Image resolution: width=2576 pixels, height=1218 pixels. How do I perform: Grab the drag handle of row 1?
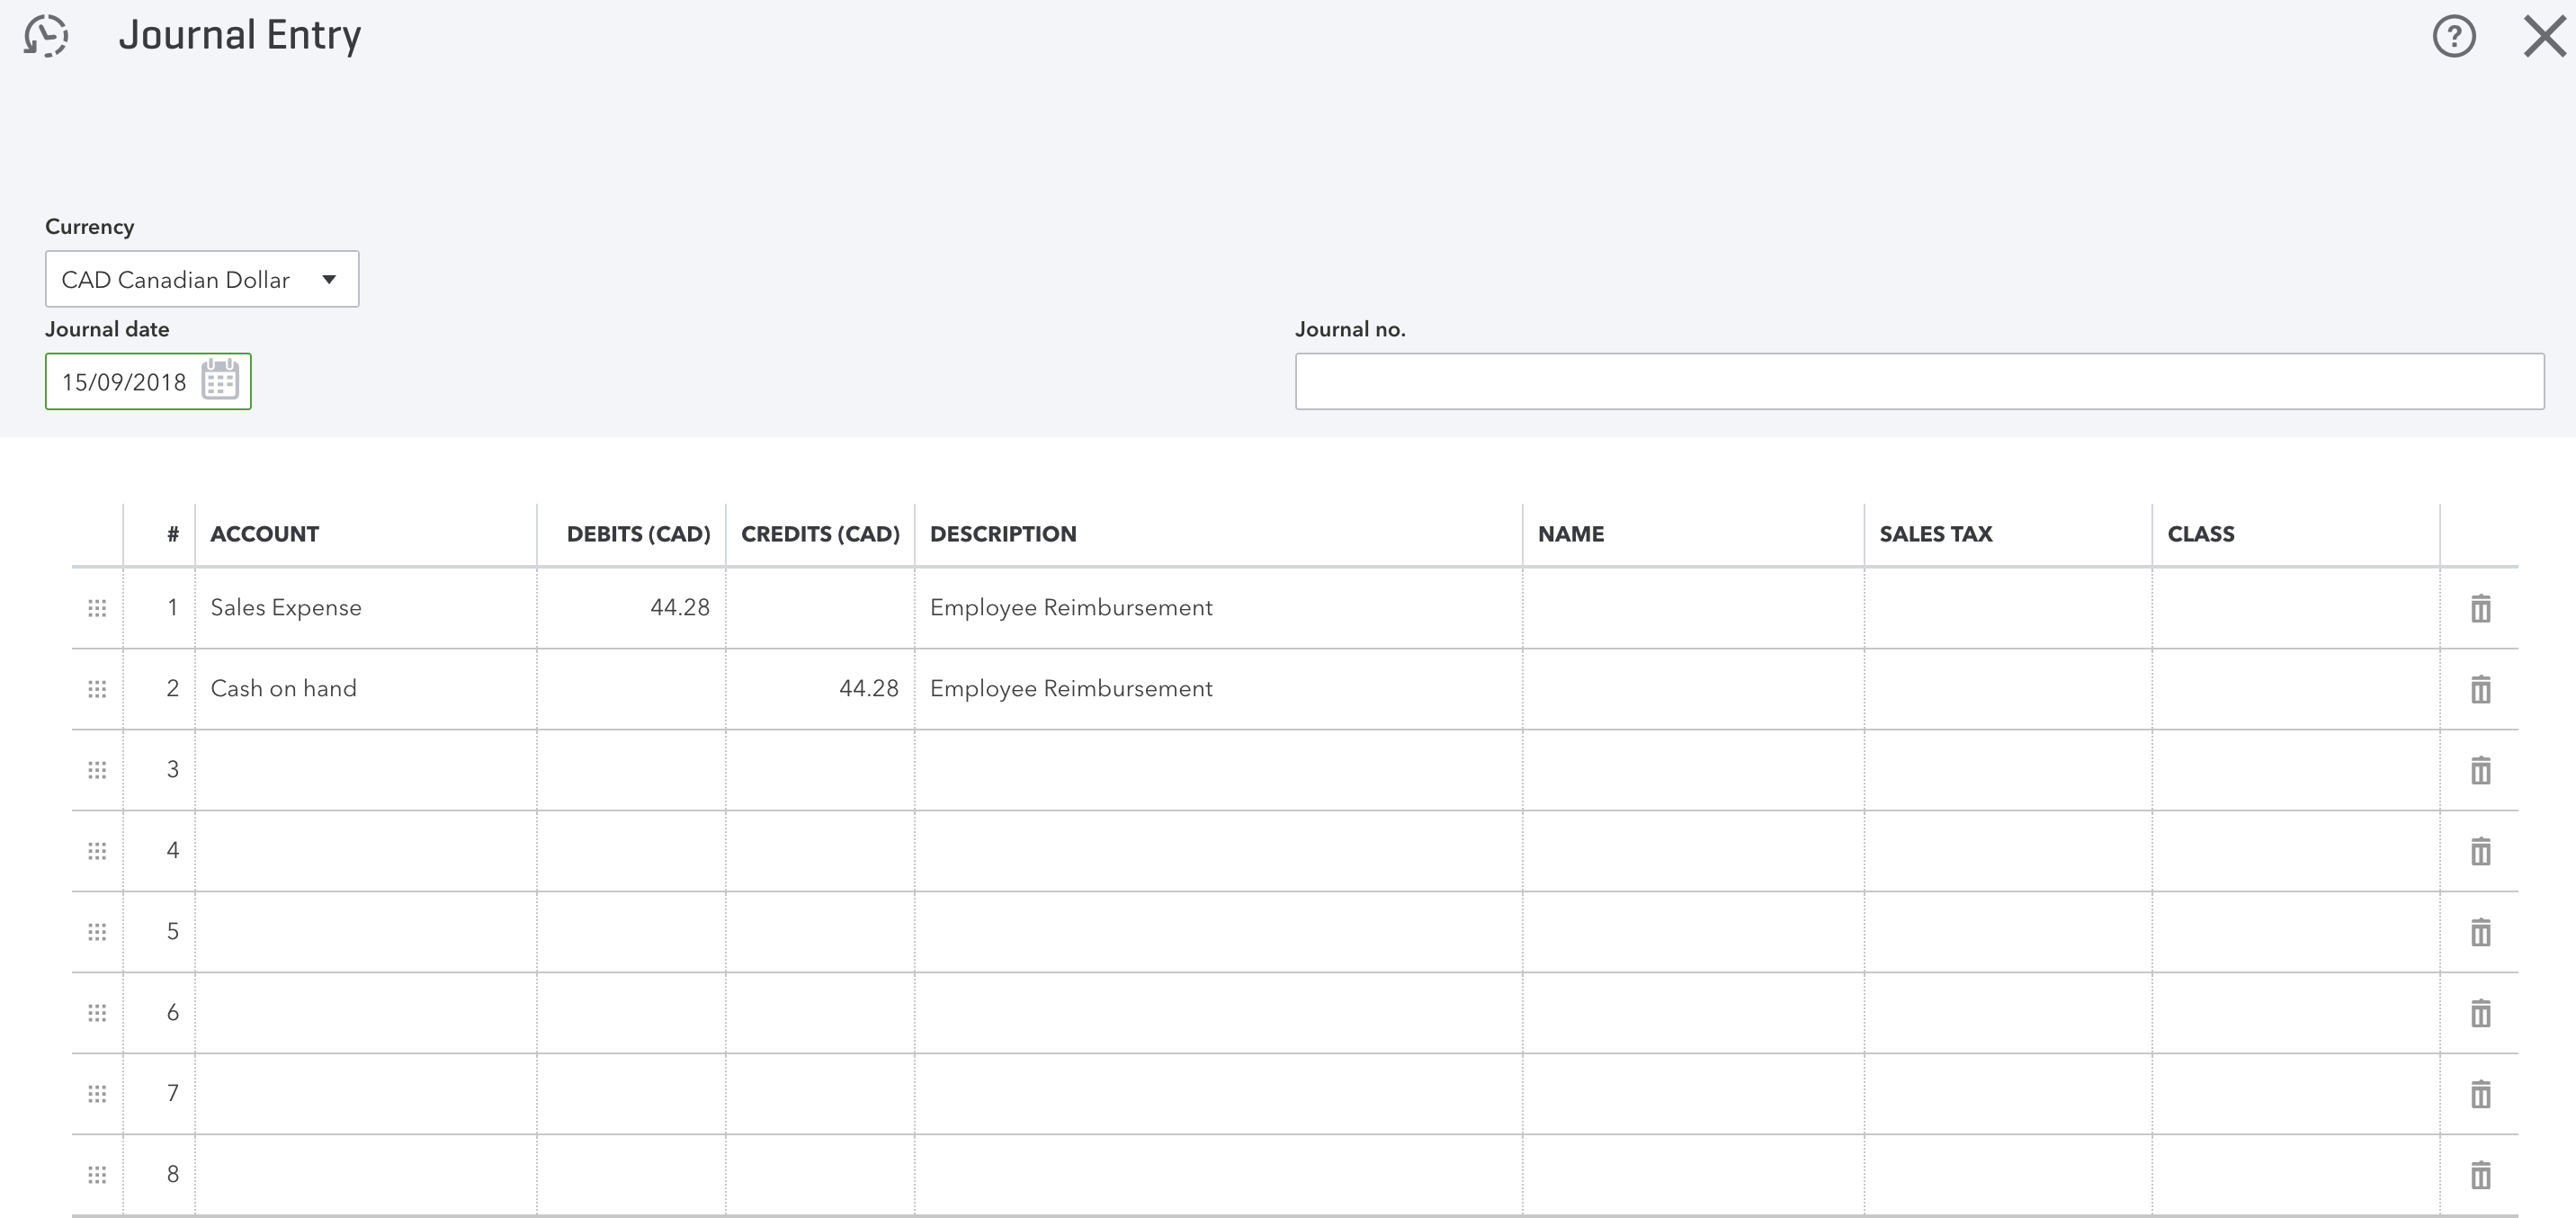pyautogui.click(x=97, y=608)
